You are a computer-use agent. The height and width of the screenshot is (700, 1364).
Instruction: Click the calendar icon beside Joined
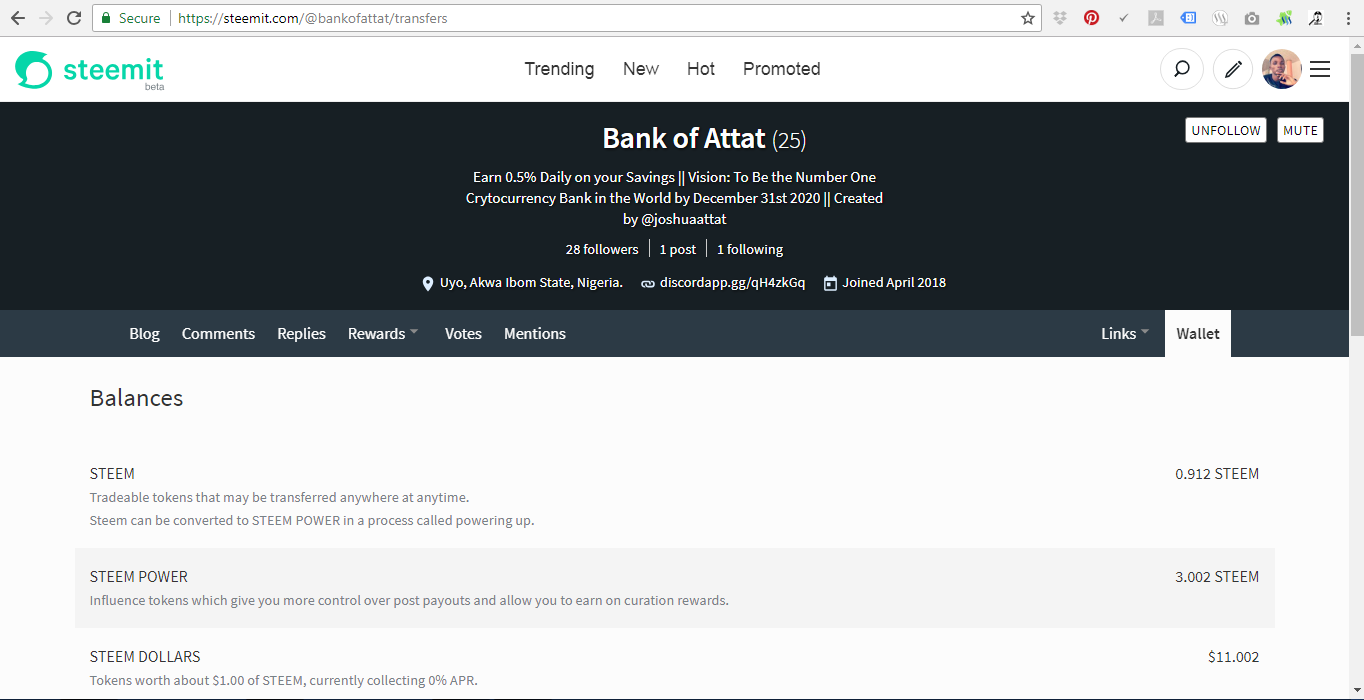(830, 283)
